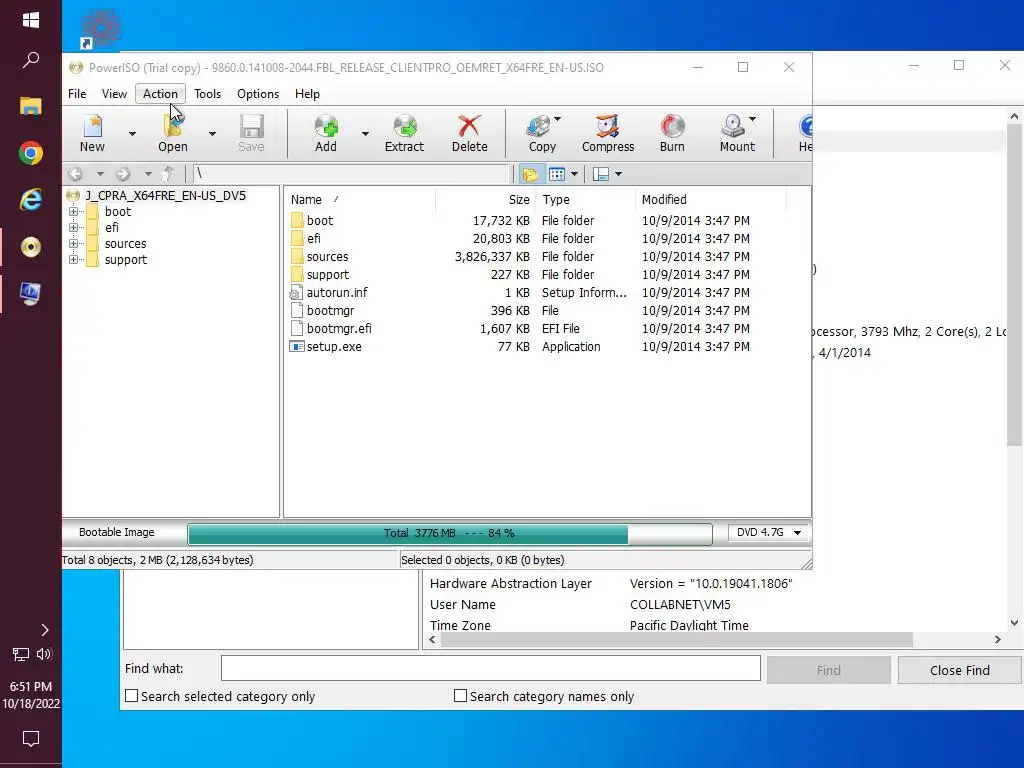The height and width of the screenshot is (768, 1024).
Task: Open the Options menu
Action: [x=258, y=94]
